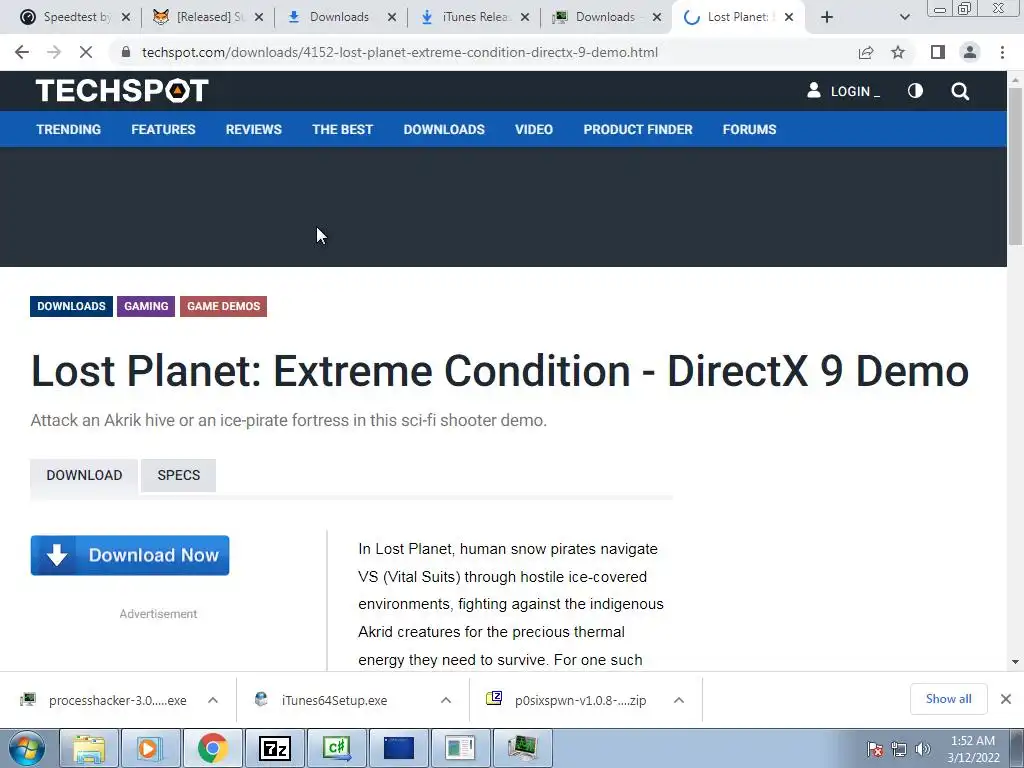
Task: Click the page vertical scrollbar thumb
Action: tap(1015, 167)
